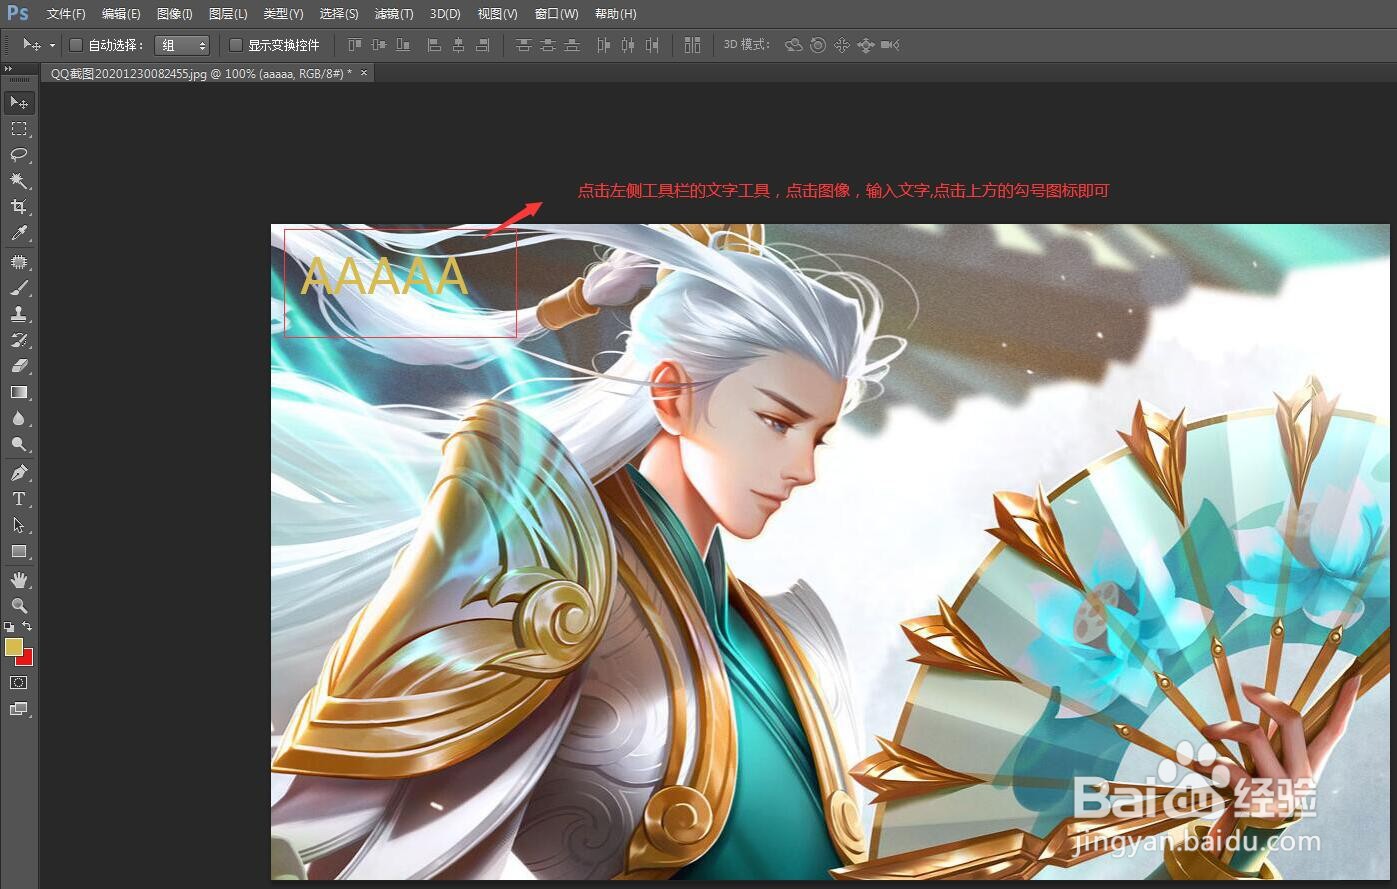
Task: Enable the 自动选择 checkbox
Action: tap(76, 45)
